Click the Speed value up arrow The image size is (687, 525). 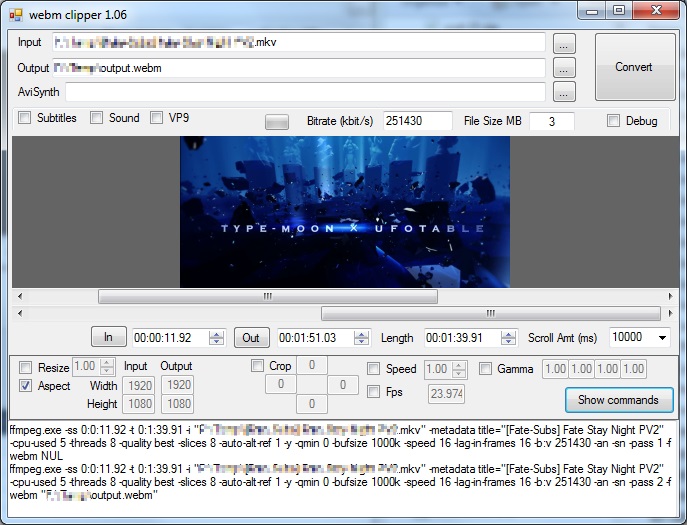[459, 365]
